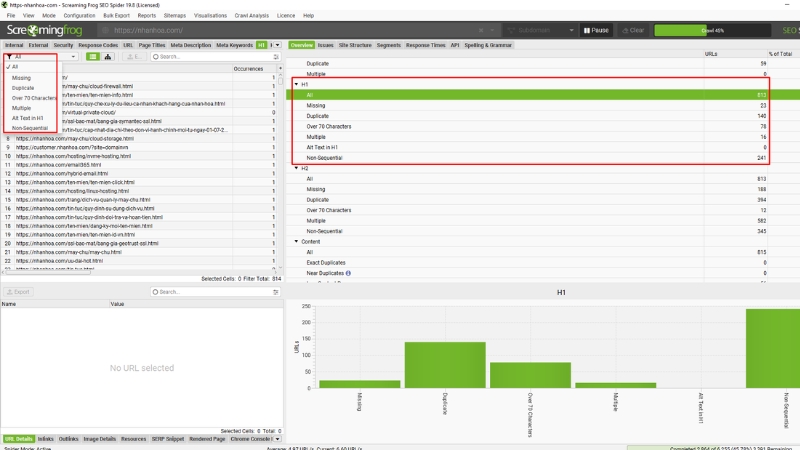Click the Screaming Frog logo
This screenshot has height=450, width=800.
[x=44, y=30]
